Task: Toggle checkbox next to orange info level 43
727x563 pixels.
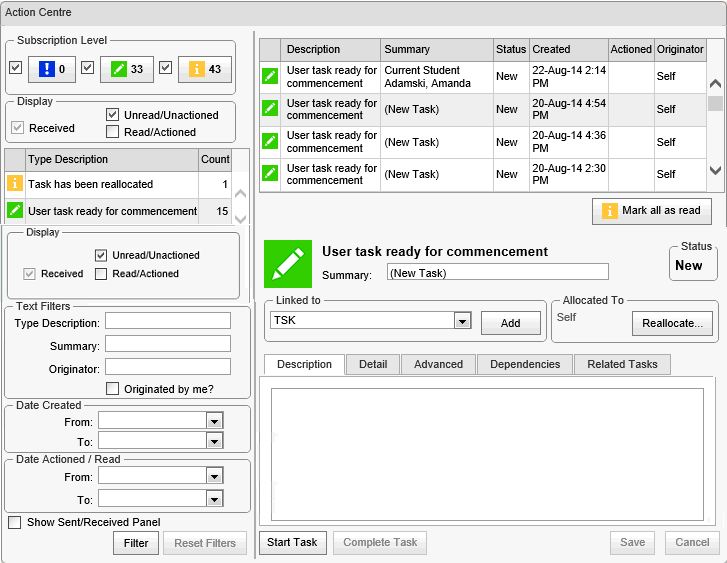Action: click(x=166, y=68)
